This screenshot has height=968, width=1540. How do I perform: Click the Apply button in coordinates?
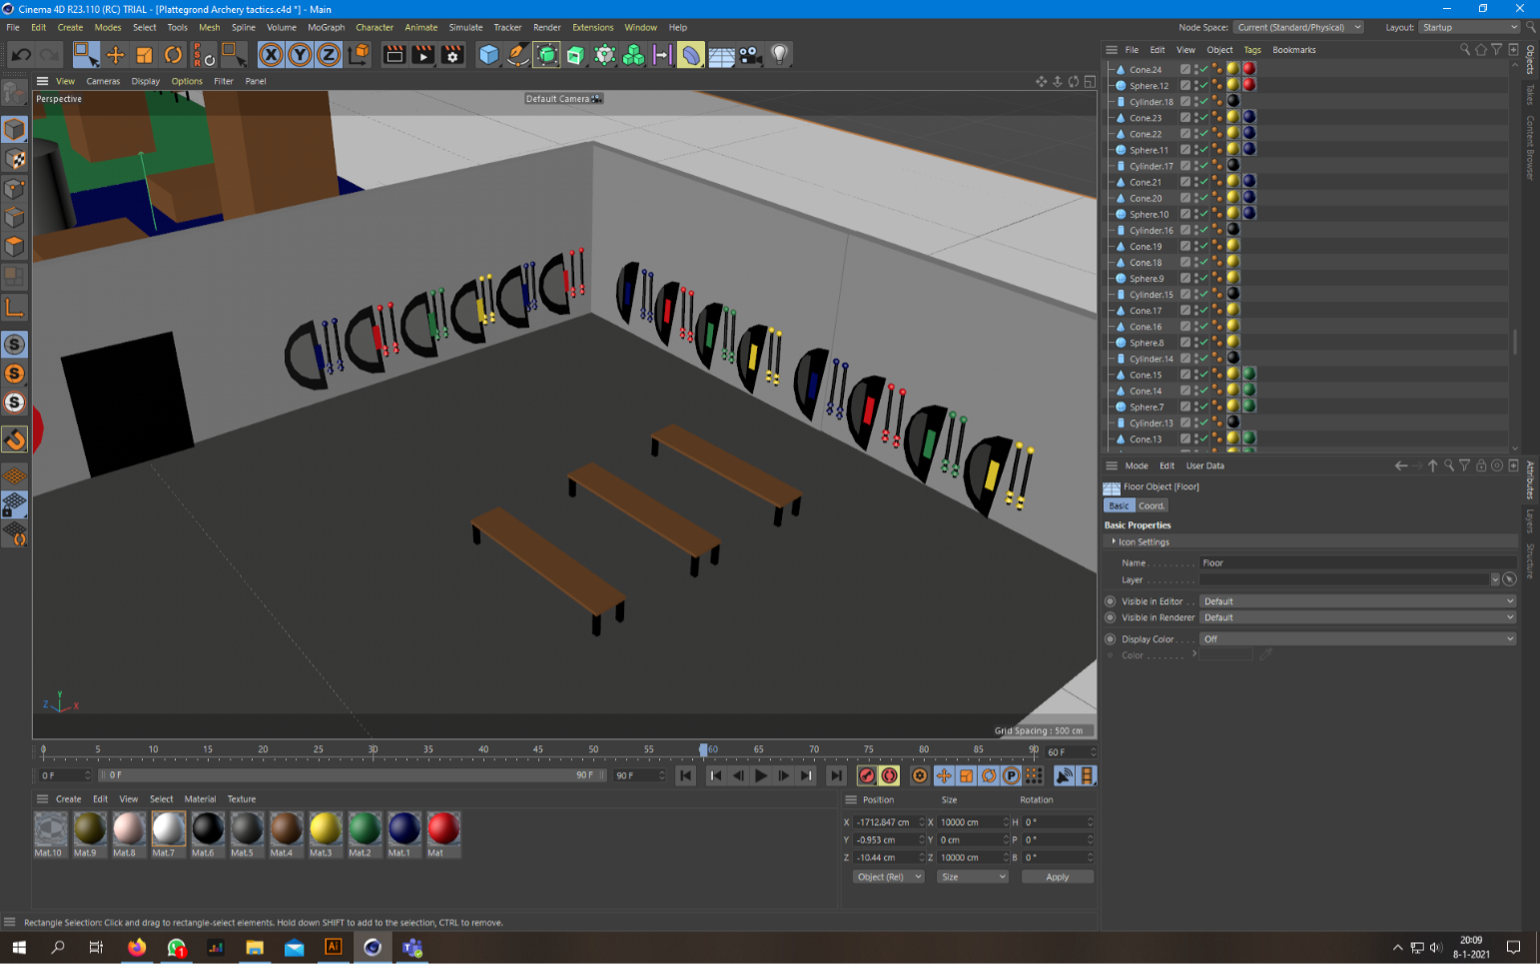[1056, 877]
